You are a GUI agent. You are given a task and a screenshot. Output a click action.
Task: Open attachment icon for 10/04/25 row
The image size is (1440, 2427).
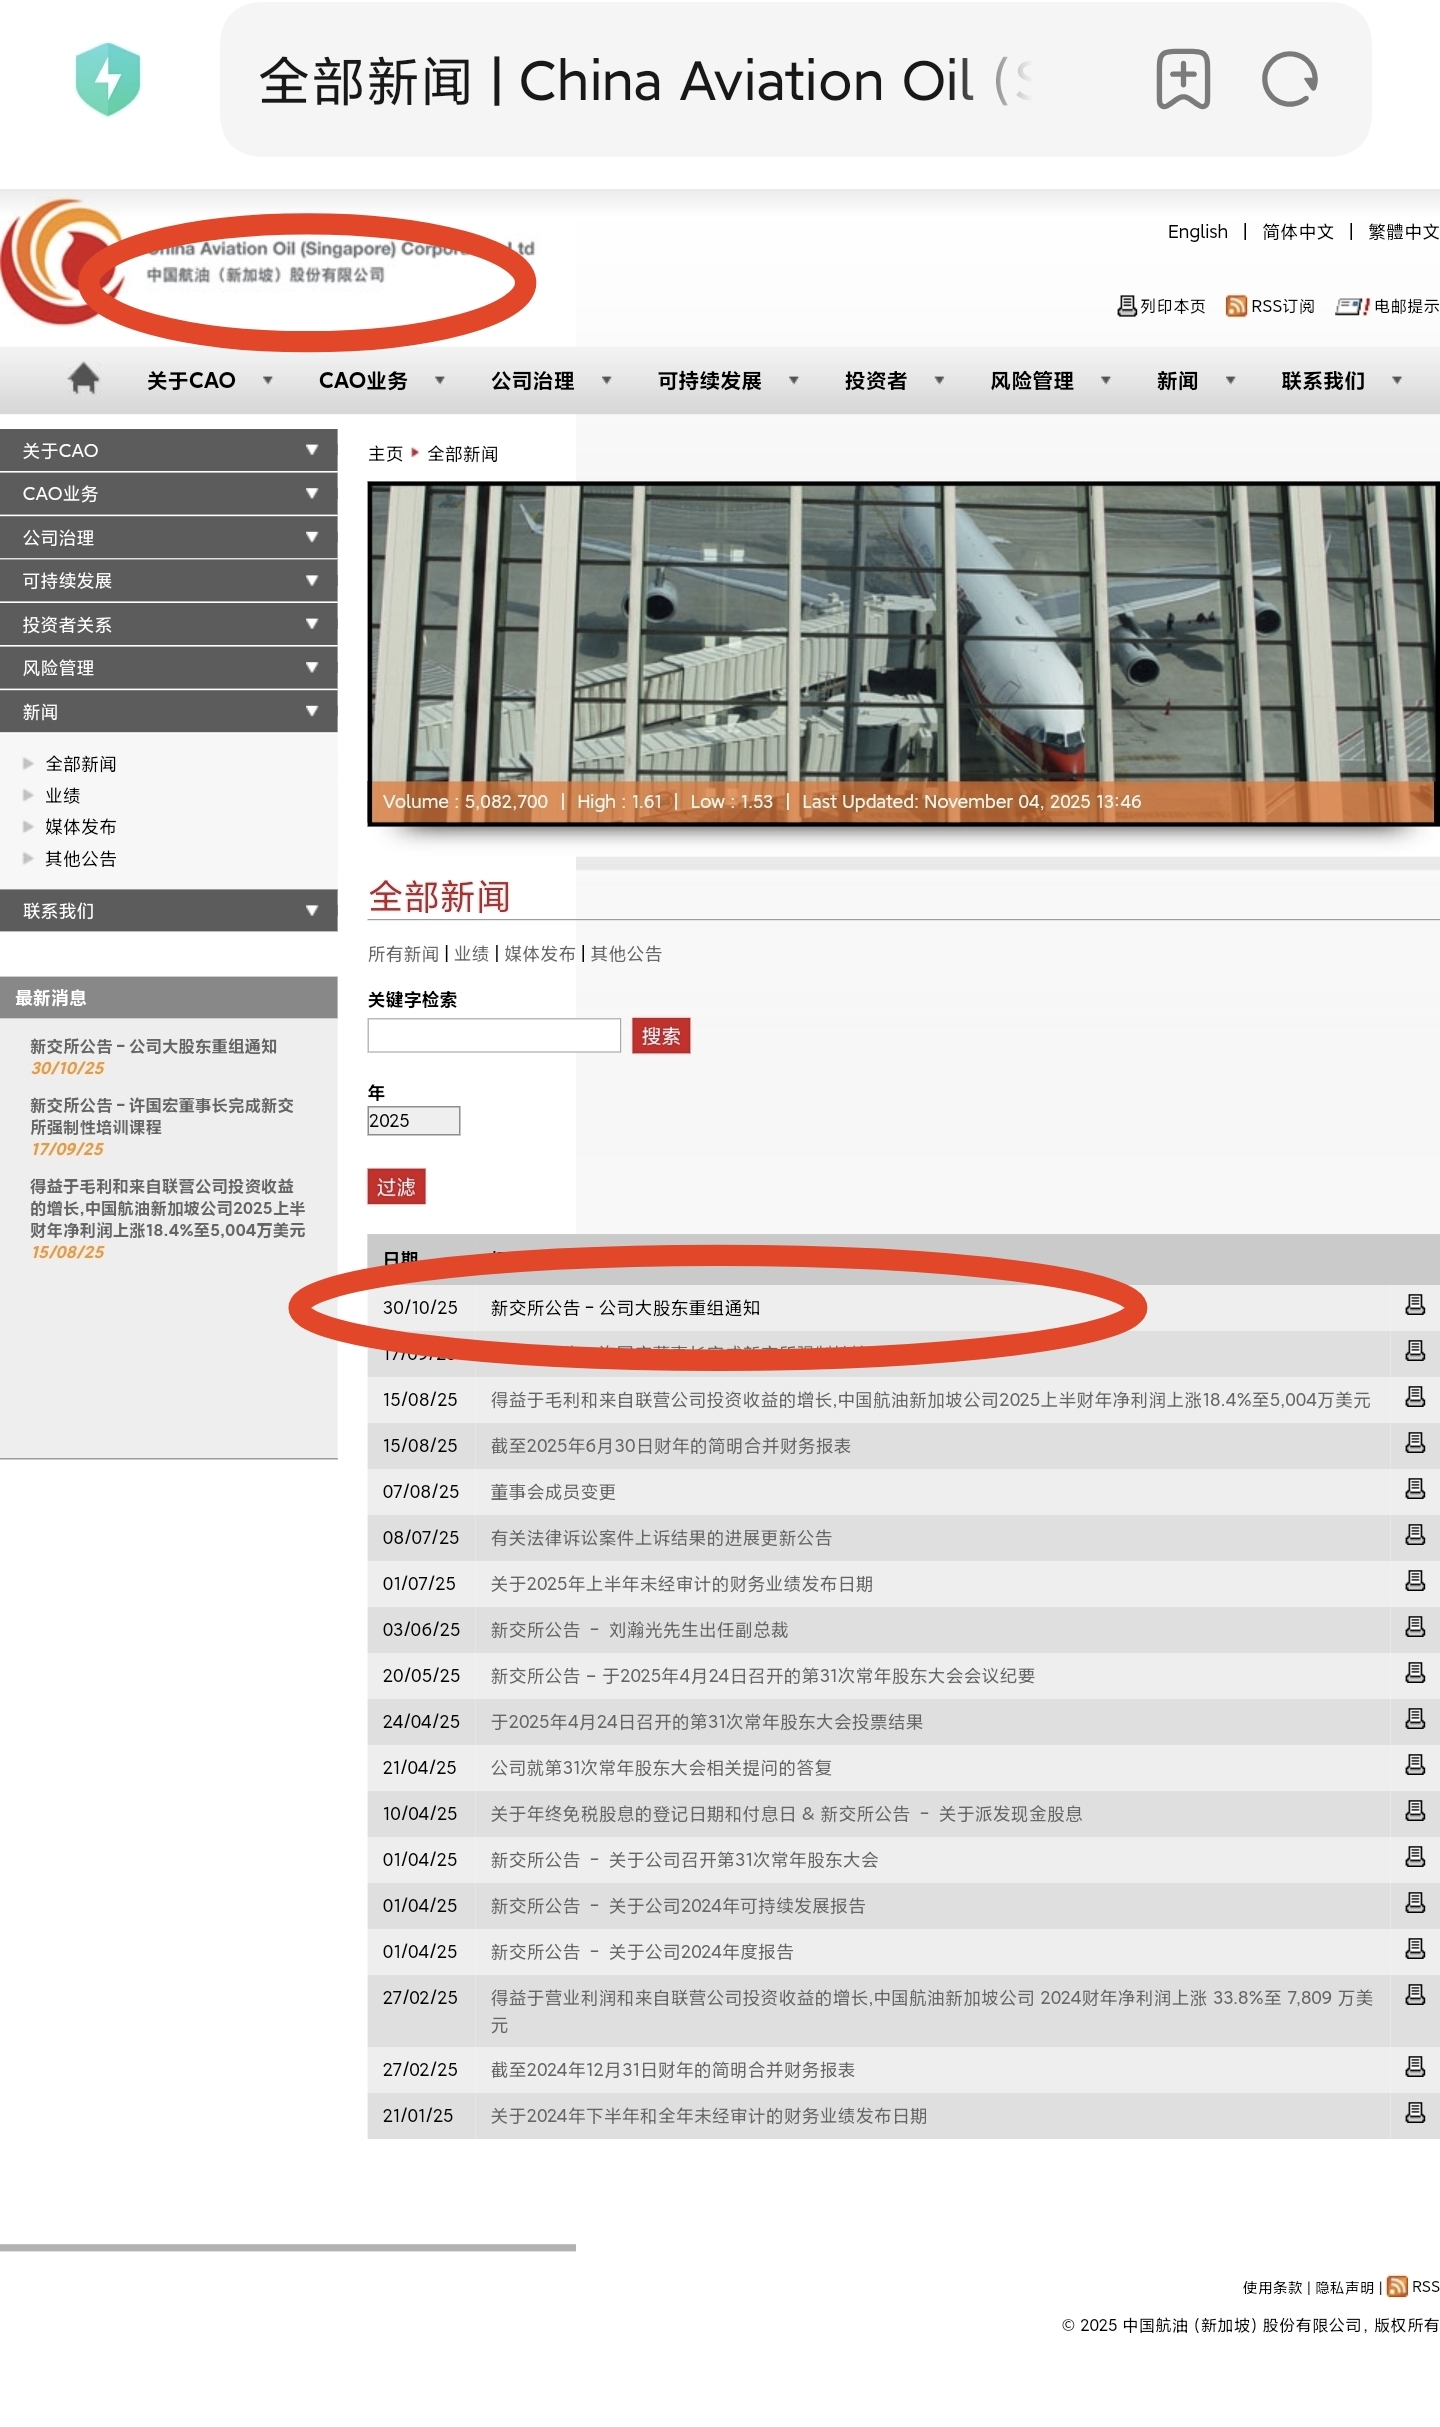click(1415, 1811)
